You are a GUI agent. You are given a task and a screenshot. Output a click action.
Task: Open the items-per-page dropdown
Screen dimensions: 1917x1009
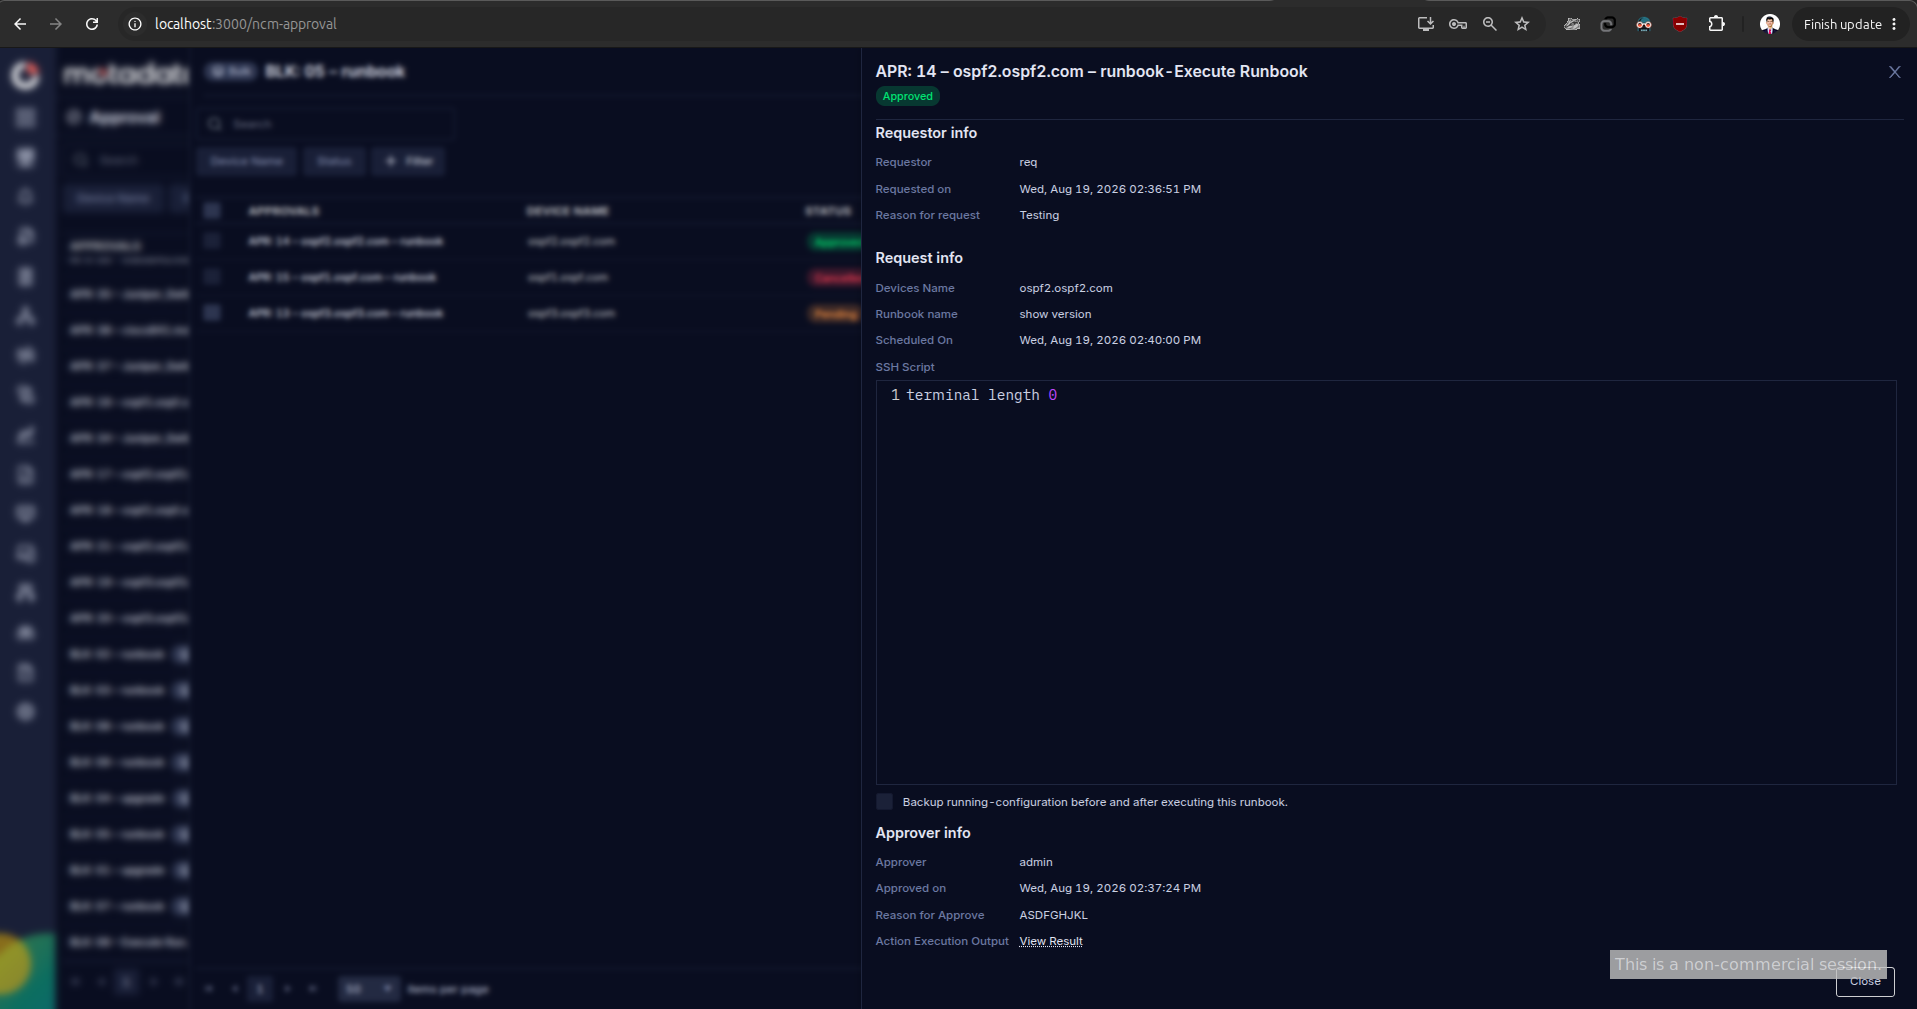[368, 989]
